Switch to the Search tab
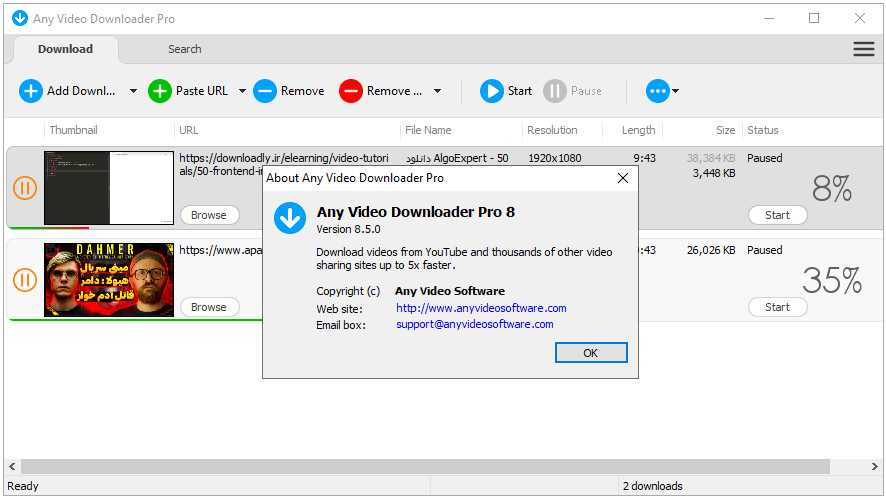This screenshot has width=886, height=499. (x=185, y=49)
